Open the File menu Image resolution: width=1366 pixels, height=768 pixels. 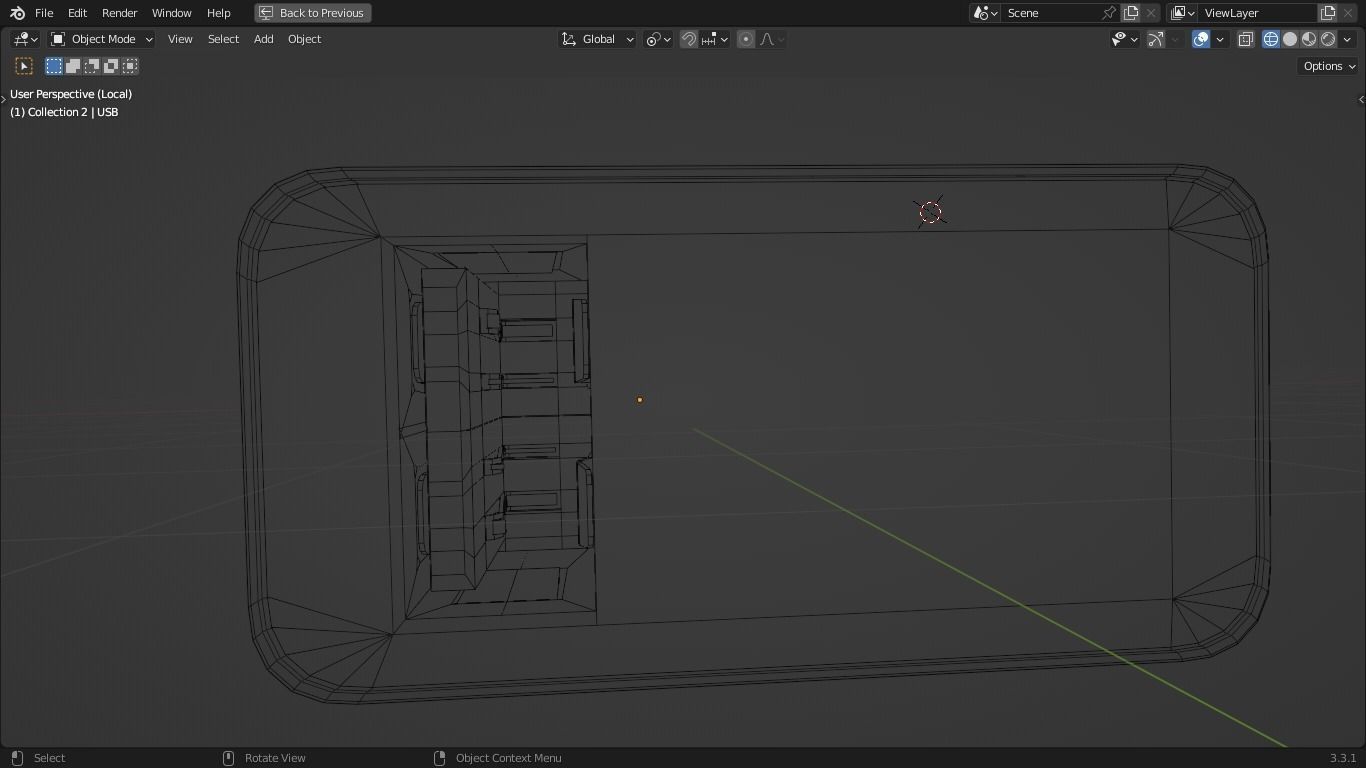pyautogui.click(x=44, y=13)
